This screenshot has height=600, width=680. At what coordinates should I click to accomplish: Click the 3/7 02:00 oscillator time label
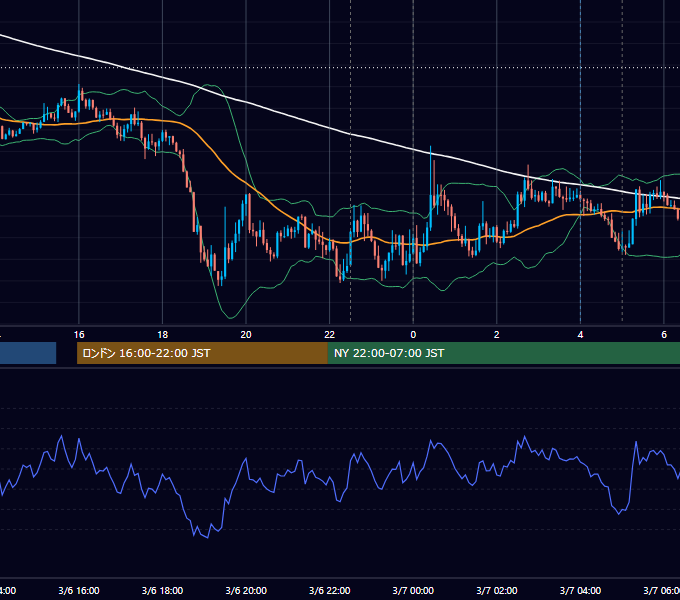tap(497, 590)
